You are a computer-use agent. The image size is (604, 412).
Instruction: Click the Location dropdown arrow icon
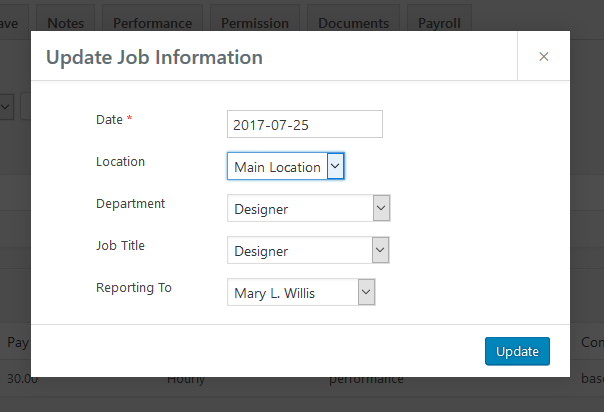(x=335, y=166)
